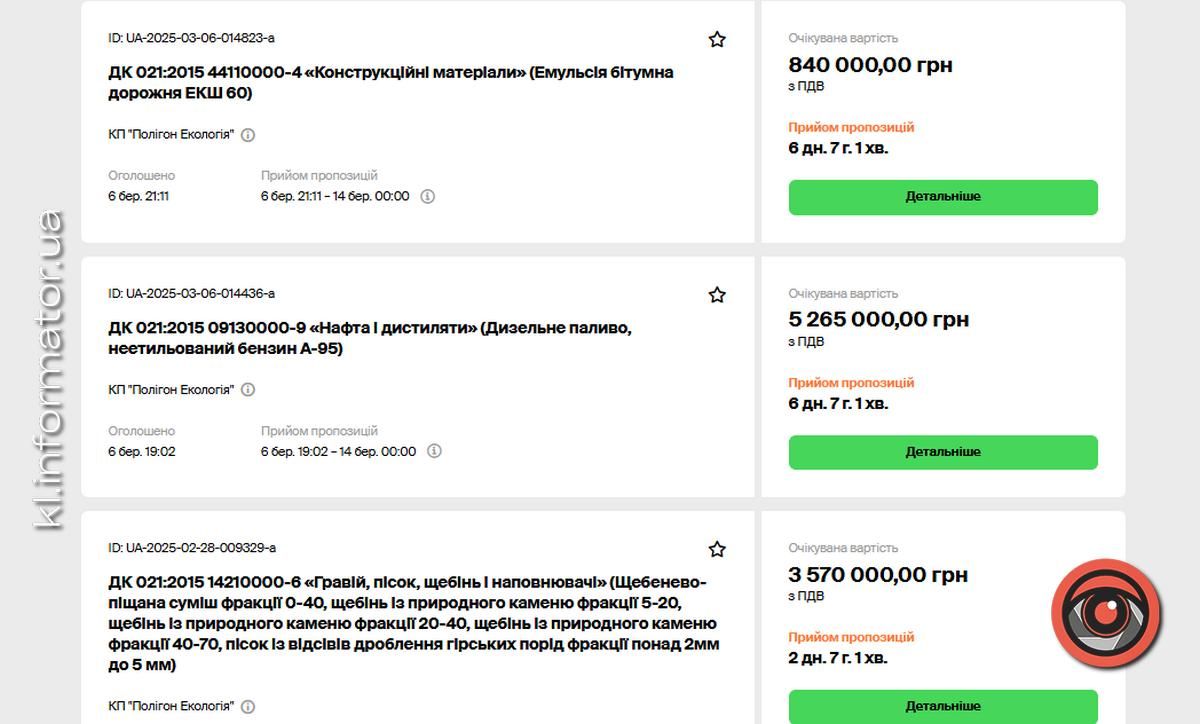
Task: Click "Детальніше" button on bitumen tender
Action: coord(943,197)
